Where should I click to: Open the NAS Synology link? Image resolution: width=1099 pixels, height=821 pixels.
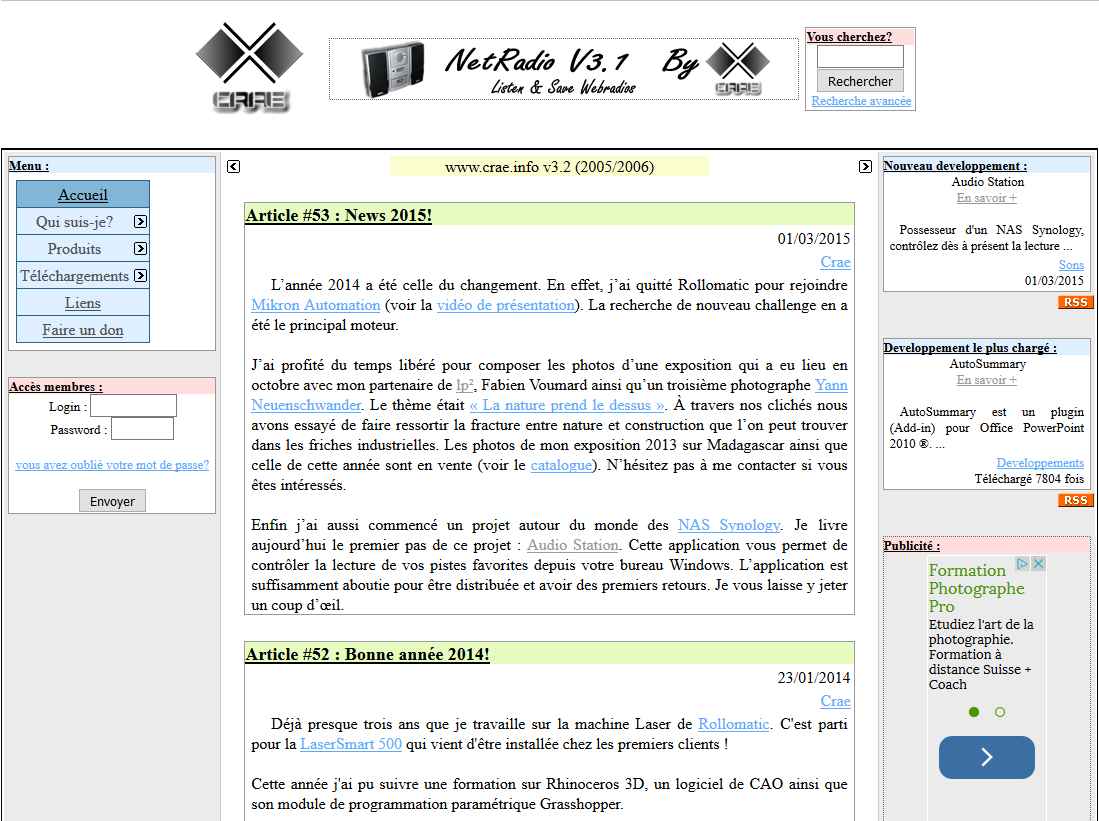(729, 525)
